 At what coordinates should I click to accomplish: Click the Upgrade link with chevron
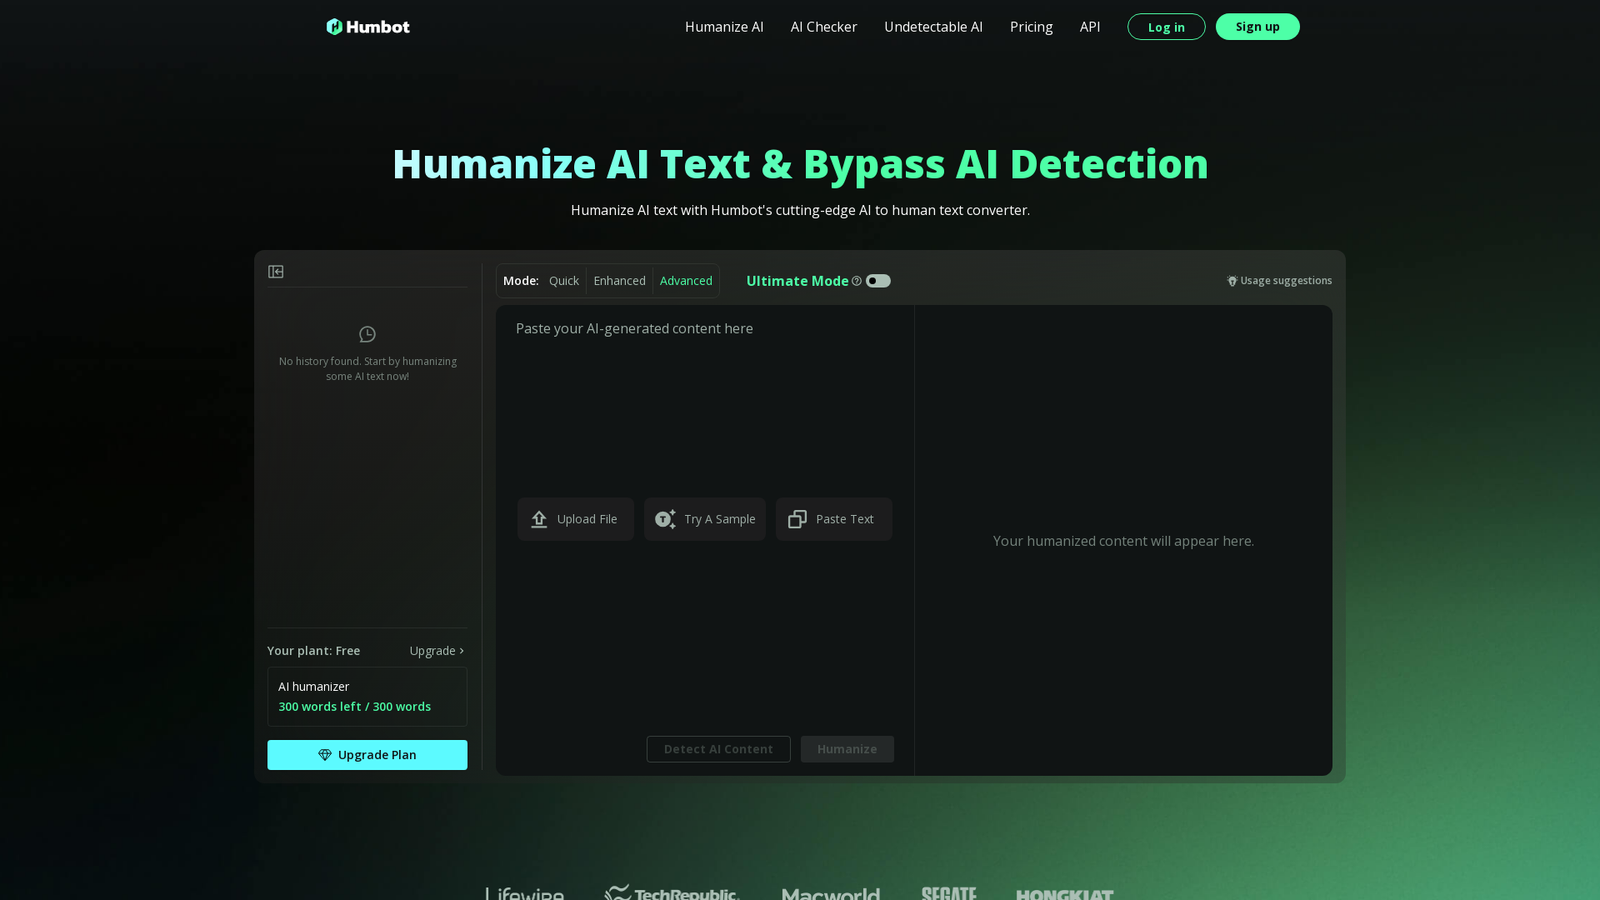click(437, 651)
